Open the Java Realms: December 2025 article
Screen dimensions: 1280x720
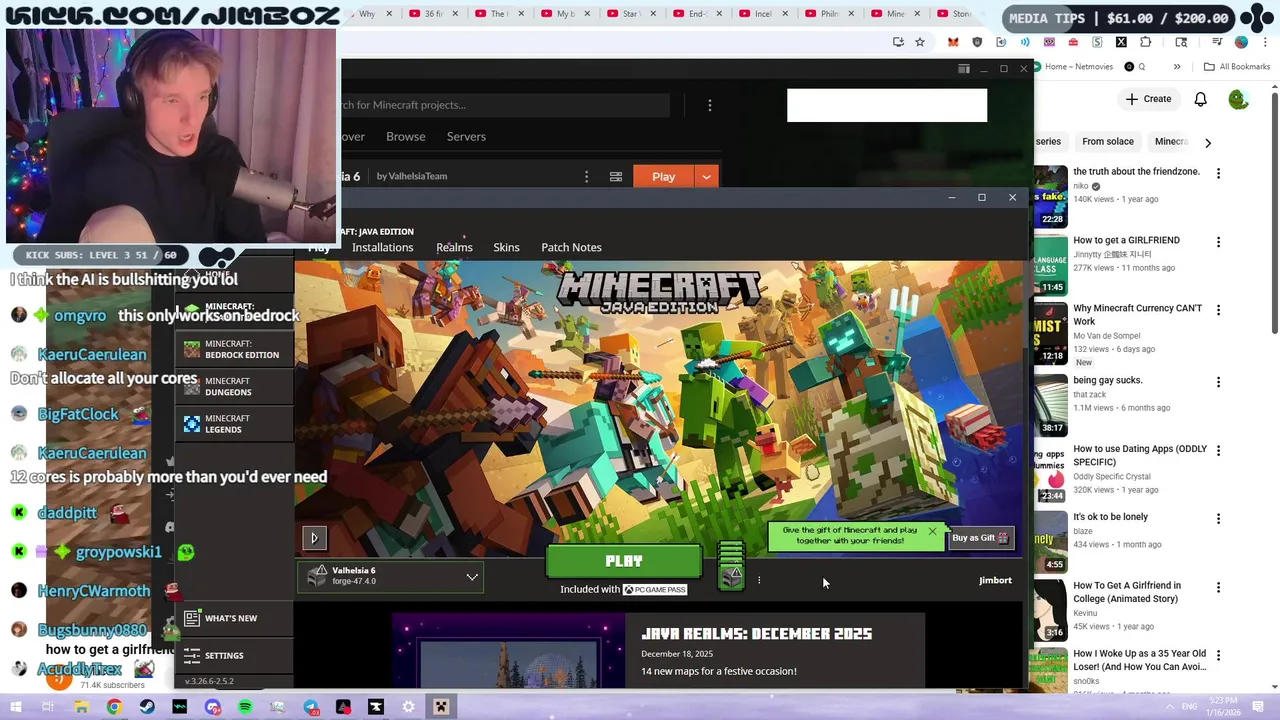tap(756, 634)
